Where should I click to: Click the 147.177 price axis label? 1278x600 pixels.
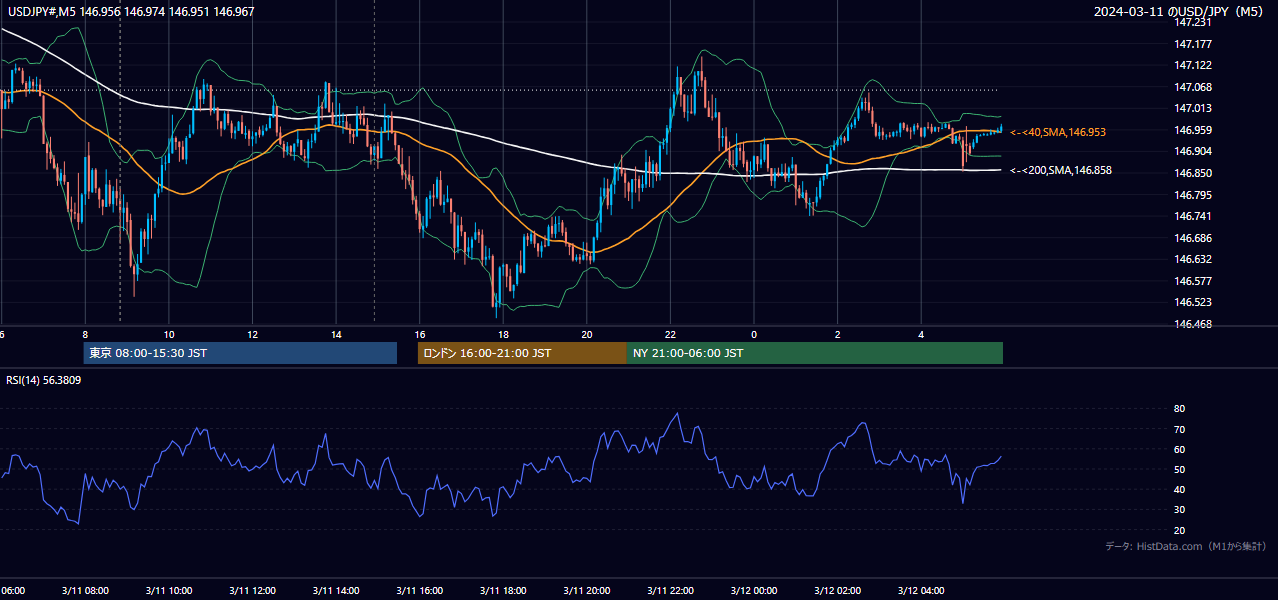click(1193, 44)
